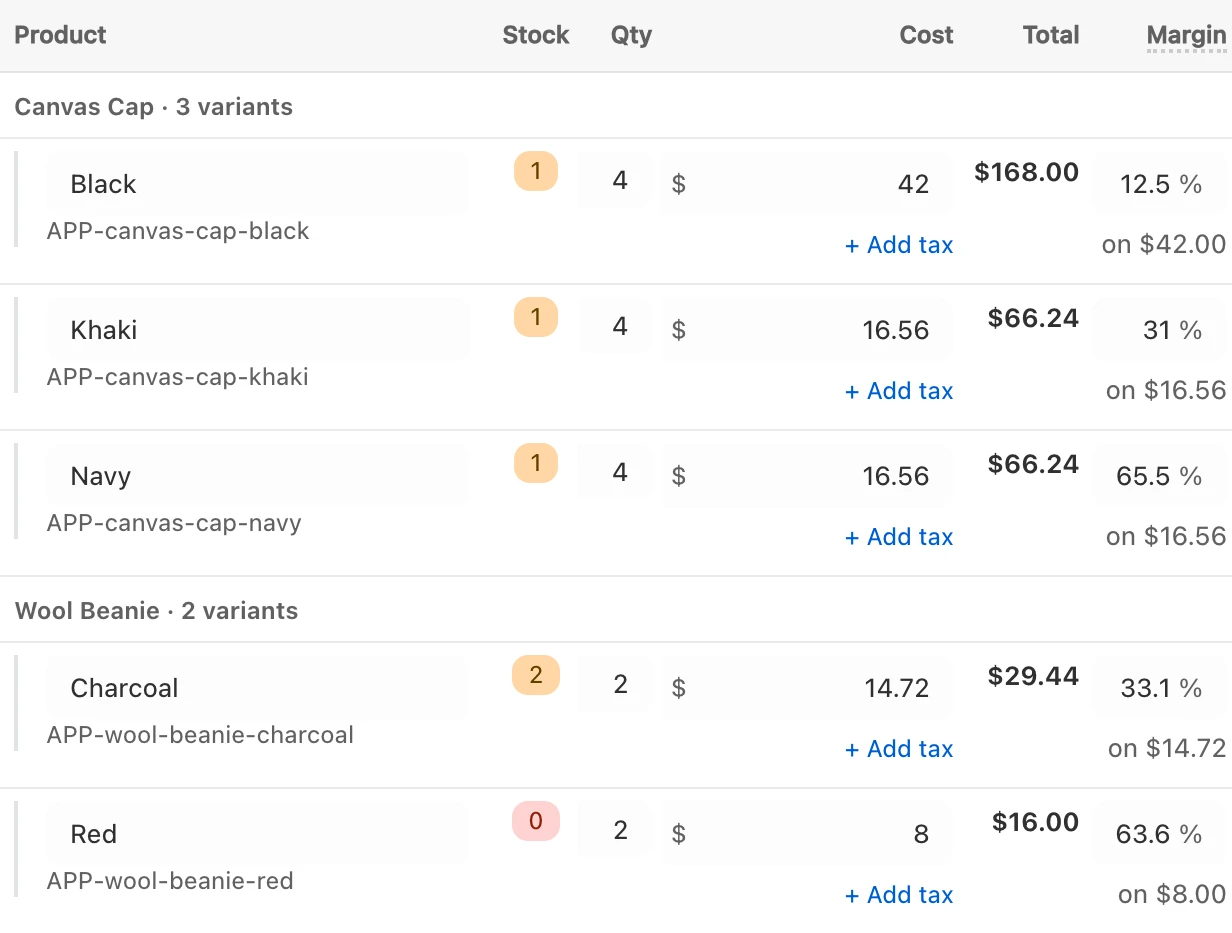Click the Navy row $66.24 total
The image size is (1232, 933).
1033,465
